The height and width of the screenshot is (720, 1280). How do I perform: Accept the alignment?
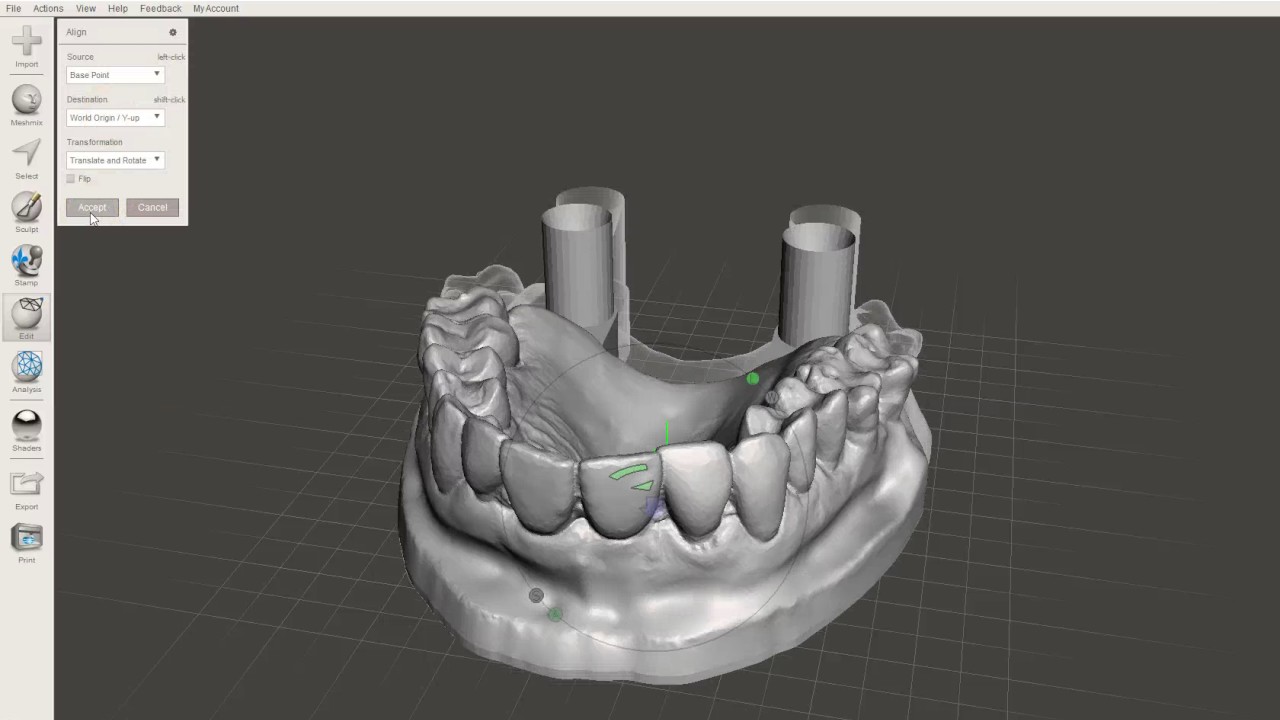click(92, 207)
